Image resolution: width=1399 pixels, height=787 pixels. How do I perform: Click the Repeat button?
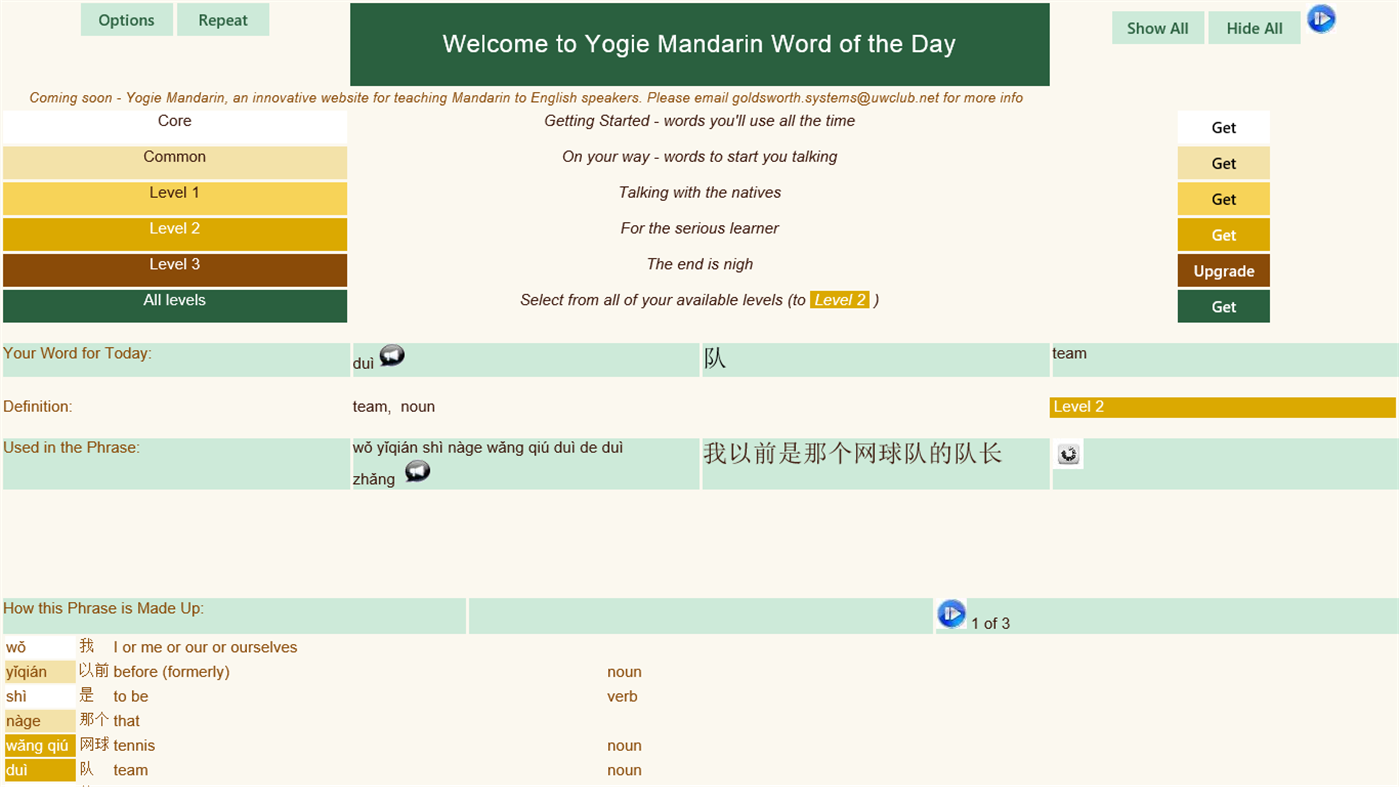[222, 19]
